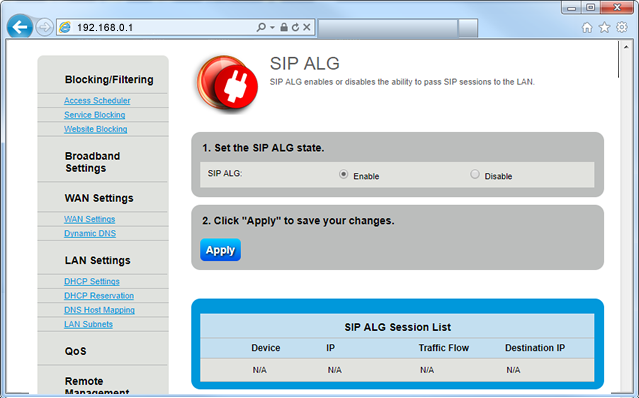Select the open browser tab
The height and width of the screenshot is (398, 639).
click(x=387, y=29)
